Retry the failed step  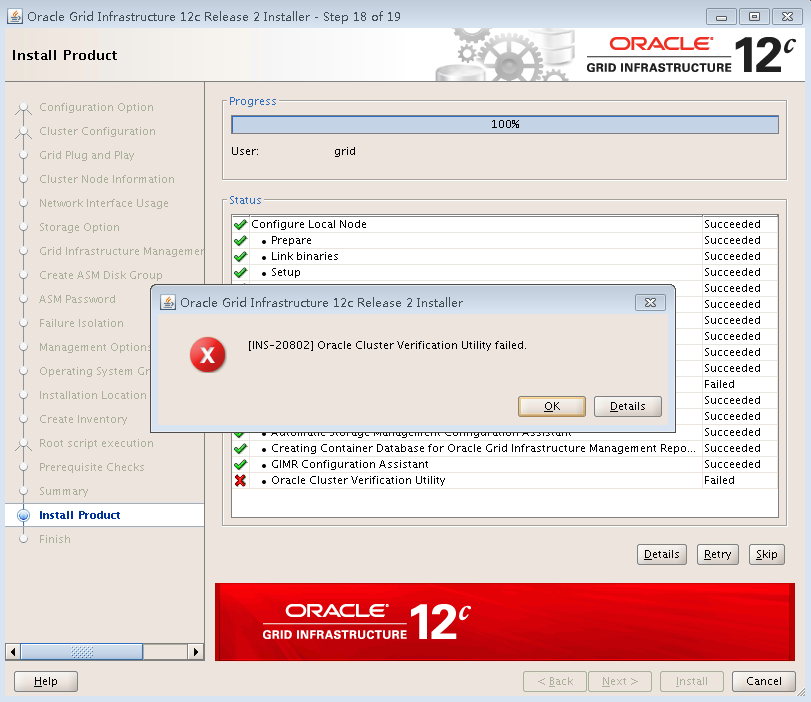point(717,554)
